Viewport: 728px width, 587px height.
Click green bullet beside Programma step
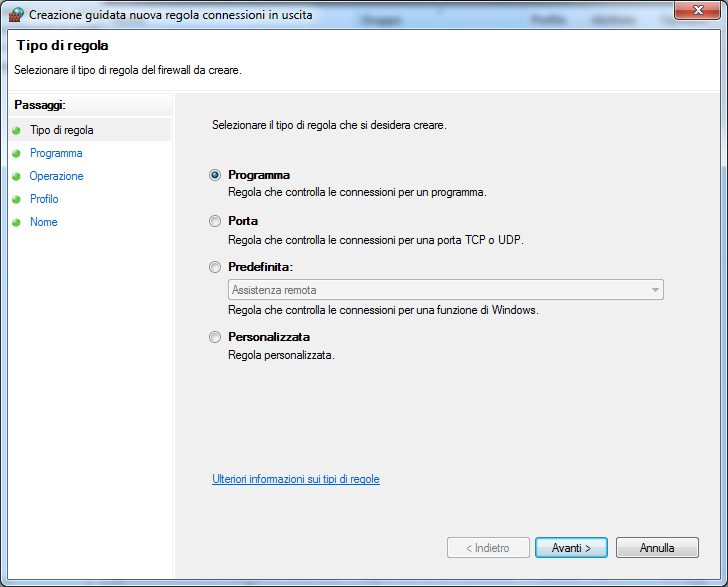click(16, 154)
